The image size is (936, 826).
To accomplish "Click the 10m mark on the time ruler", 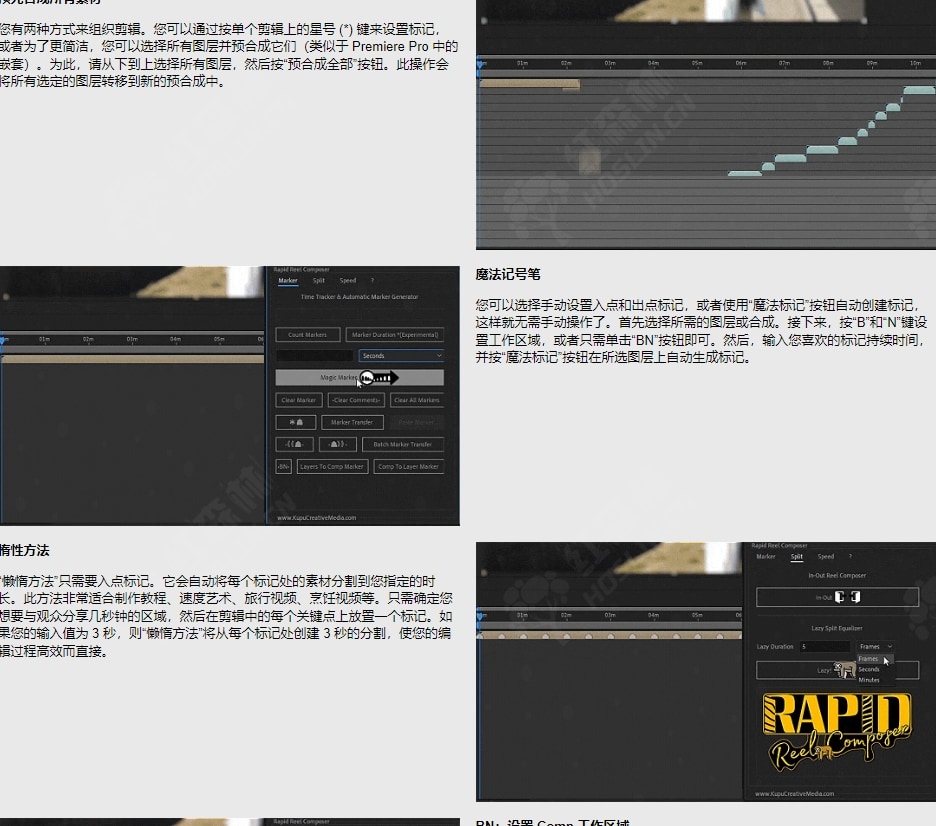I will 915,63.
